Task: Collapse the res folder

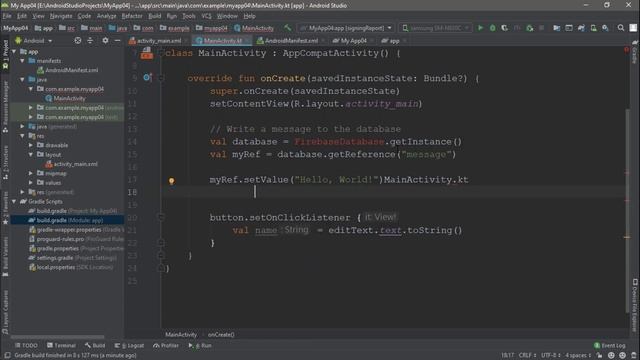Action: 22,136
